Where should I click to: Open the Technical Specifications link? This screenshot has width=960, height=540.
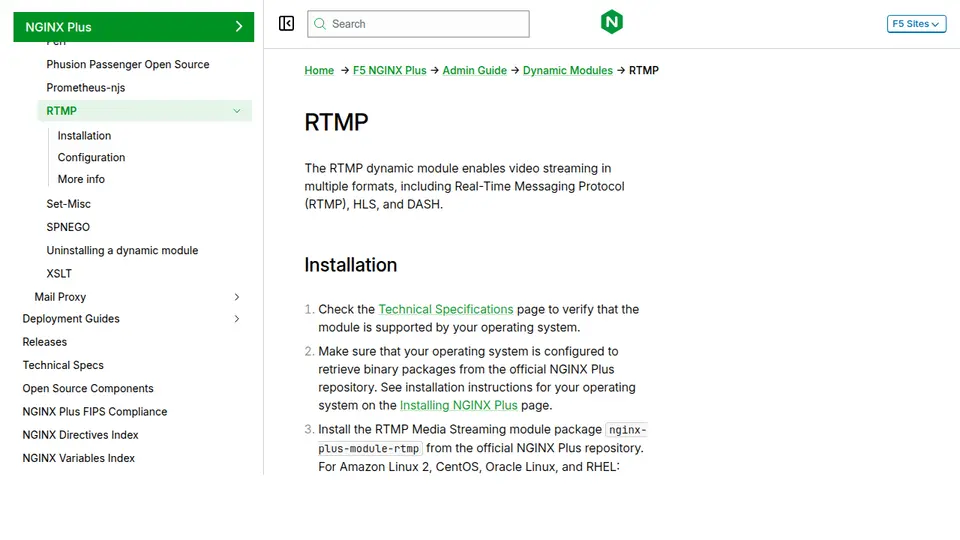pyautogui.click(x=446, y=309)
